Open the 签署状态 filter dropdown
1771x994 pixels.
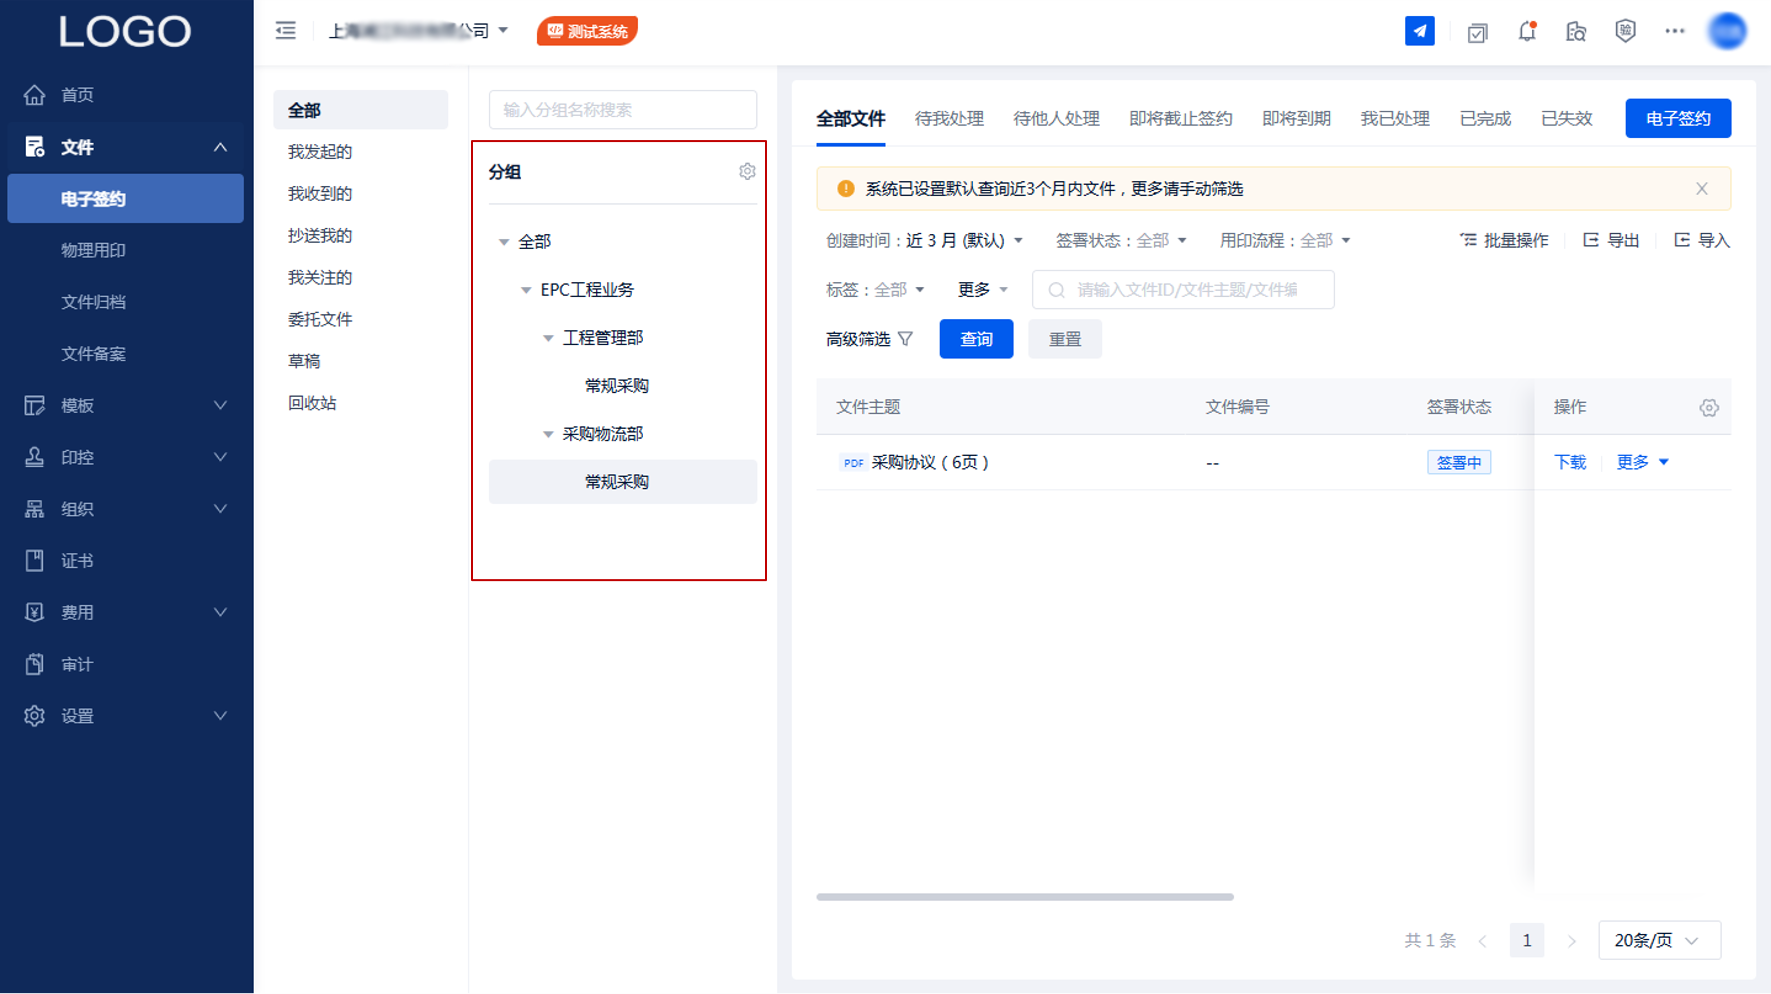(x=1120, y=241)
